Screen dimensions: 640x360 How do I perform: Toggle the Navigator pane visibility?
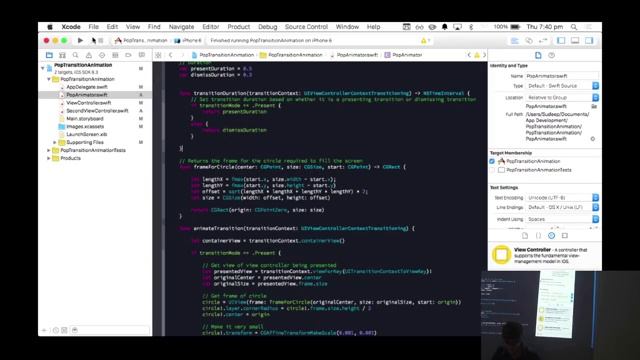click(x=562, y=40)
